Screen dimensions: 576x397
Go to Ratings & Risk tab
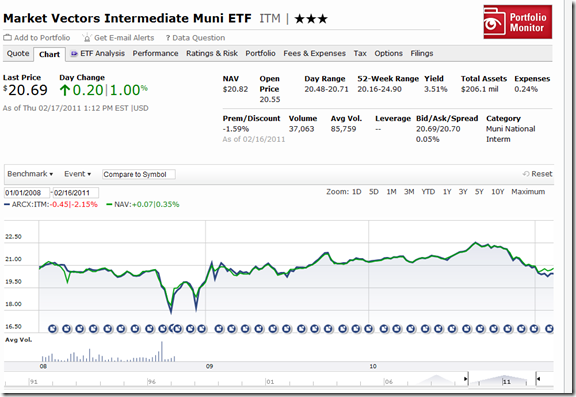point(212,54)
